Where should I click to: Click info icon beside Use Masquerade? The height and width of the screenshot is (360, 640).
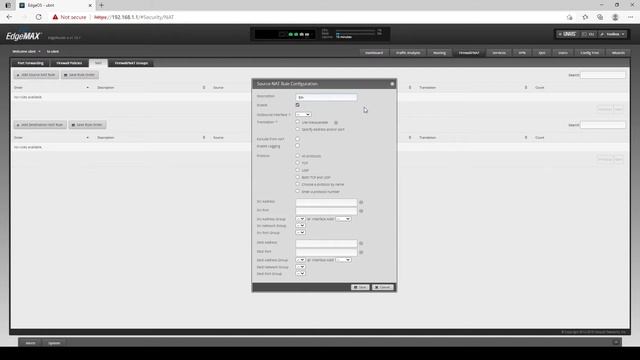pos(336,122)
